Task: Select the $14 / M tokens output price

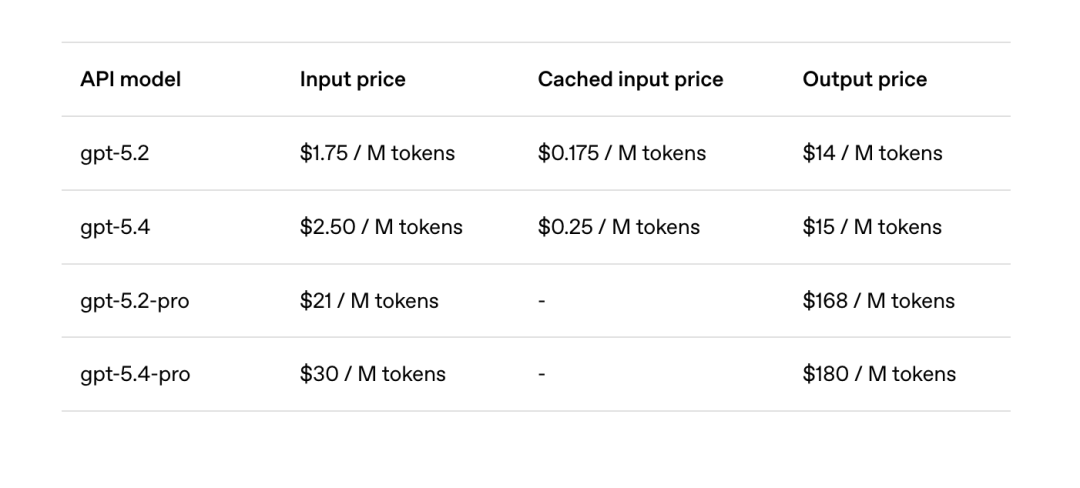Action: tap(872, 154)
